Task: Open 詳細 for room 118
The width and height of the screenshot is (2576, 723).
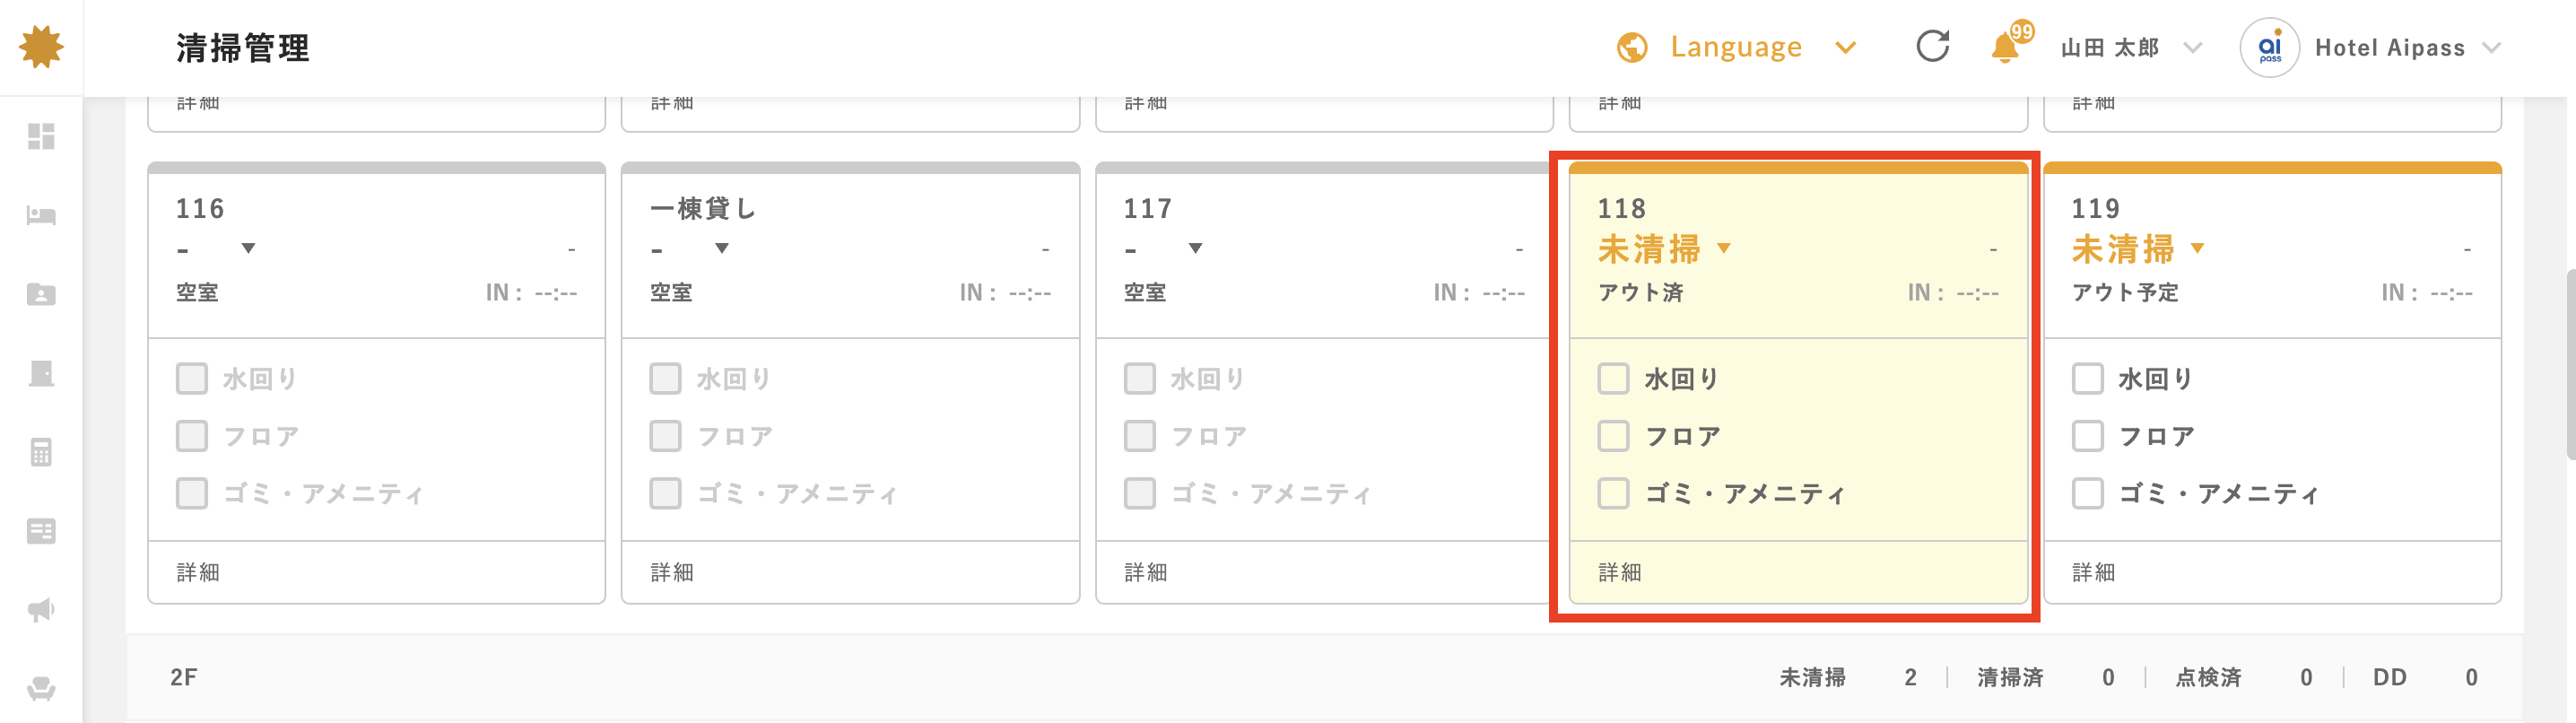Action: [x=1620, y=572]
